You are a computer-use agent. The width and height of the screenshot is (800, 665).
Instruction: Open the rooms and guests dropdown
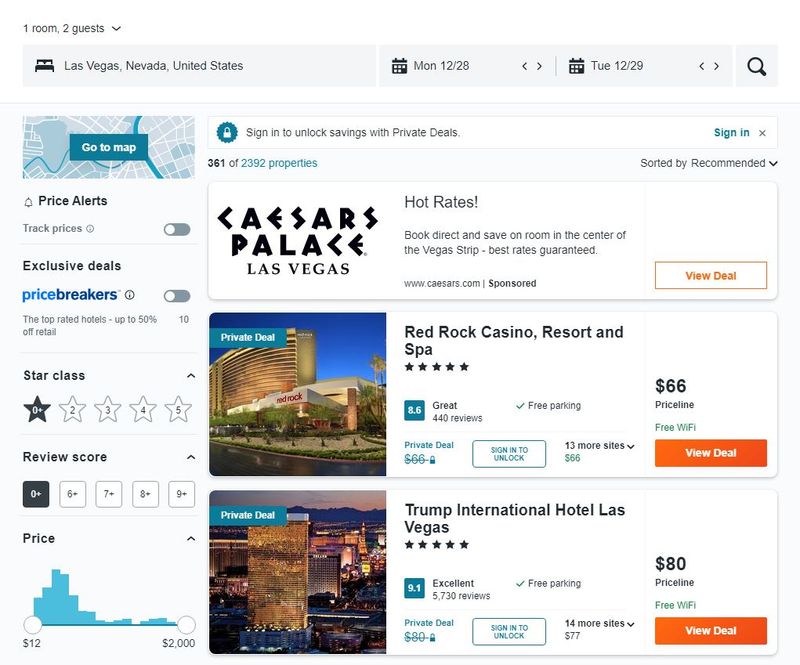click(x=72, y=29)
